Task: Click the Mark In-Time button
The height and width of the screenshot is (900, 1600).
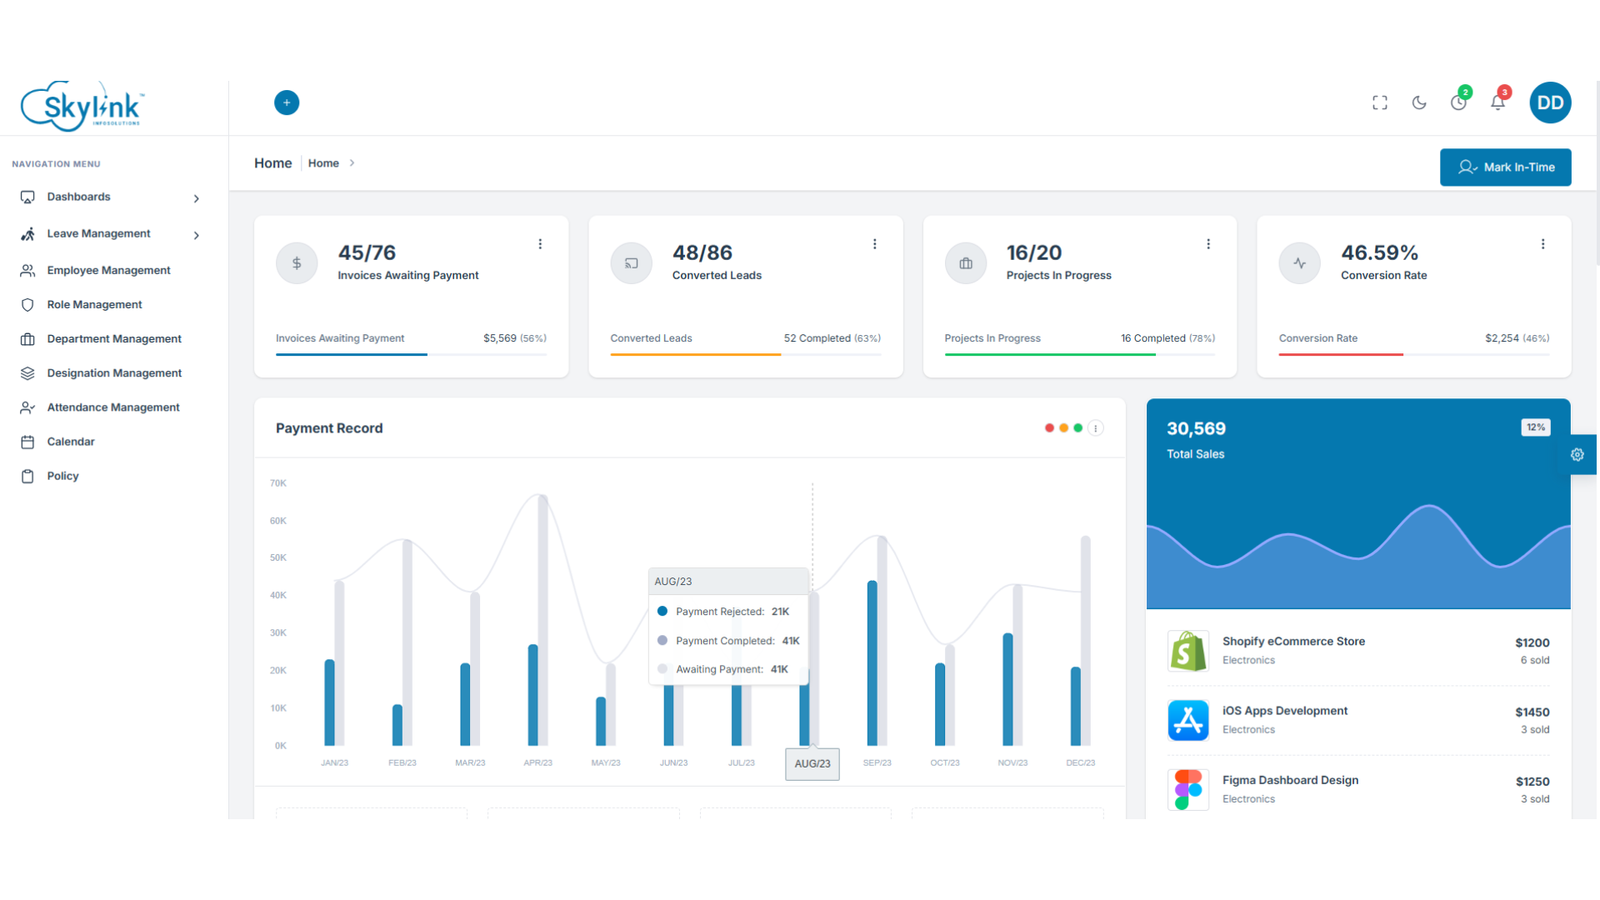Action: [x=1505, y=167]
